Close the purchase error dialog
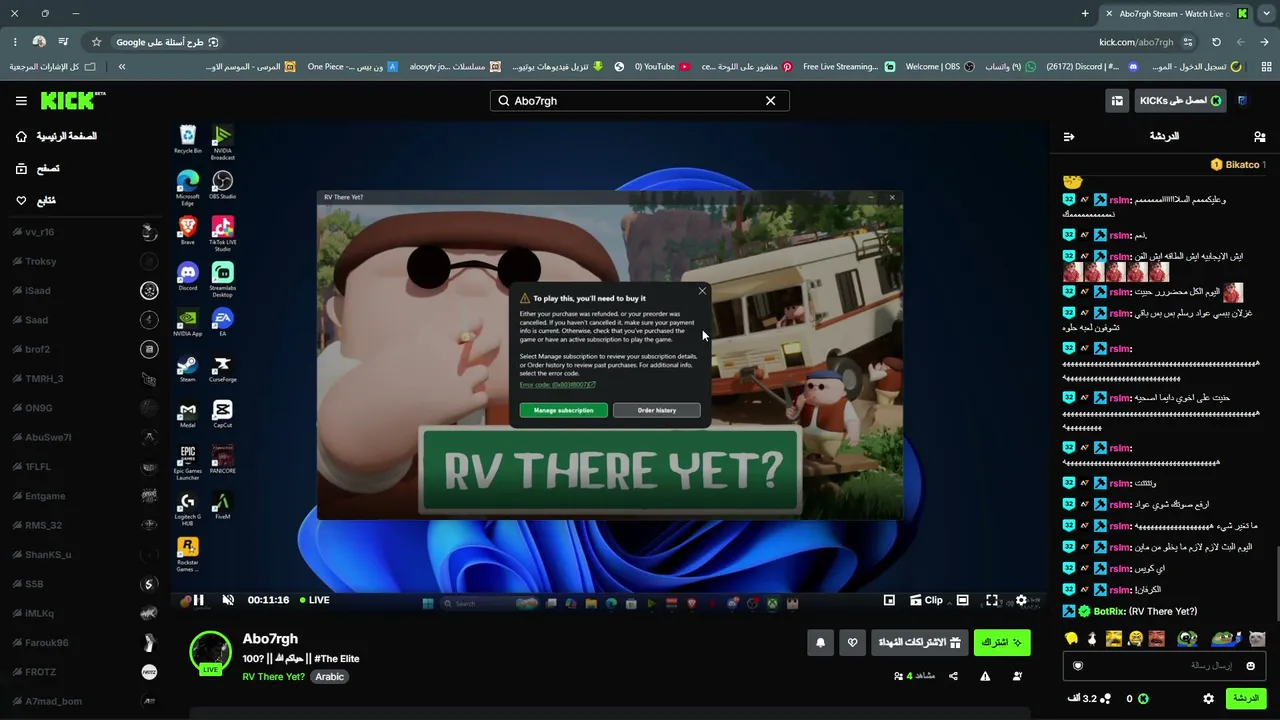The width and height of the screenshot is (1280, 720). (702, 292)
